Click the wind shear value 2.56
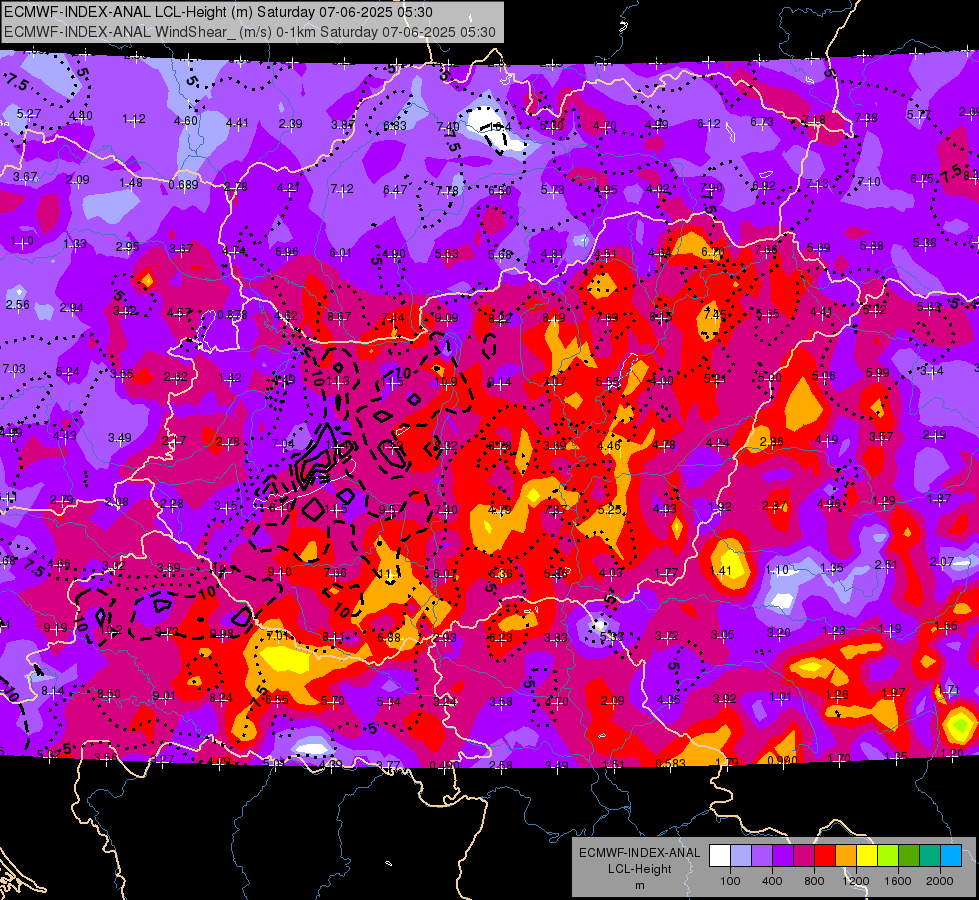The height and width of the screenshot is (900, 979). pos(17,305)
